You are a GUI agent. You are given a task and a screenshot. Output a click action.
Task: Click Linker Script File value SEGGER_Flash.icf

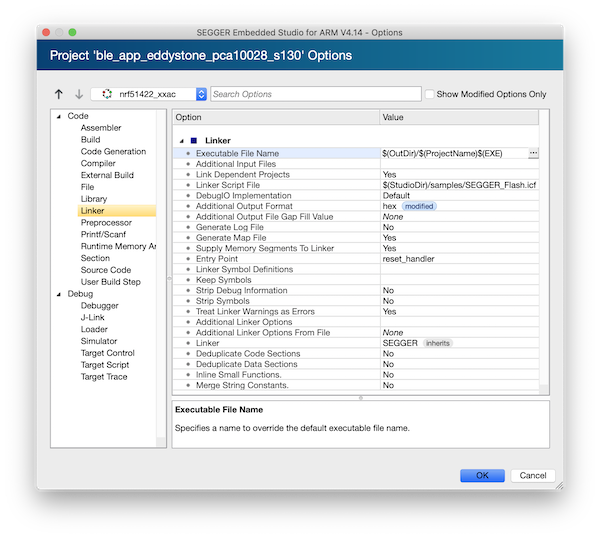459,185
